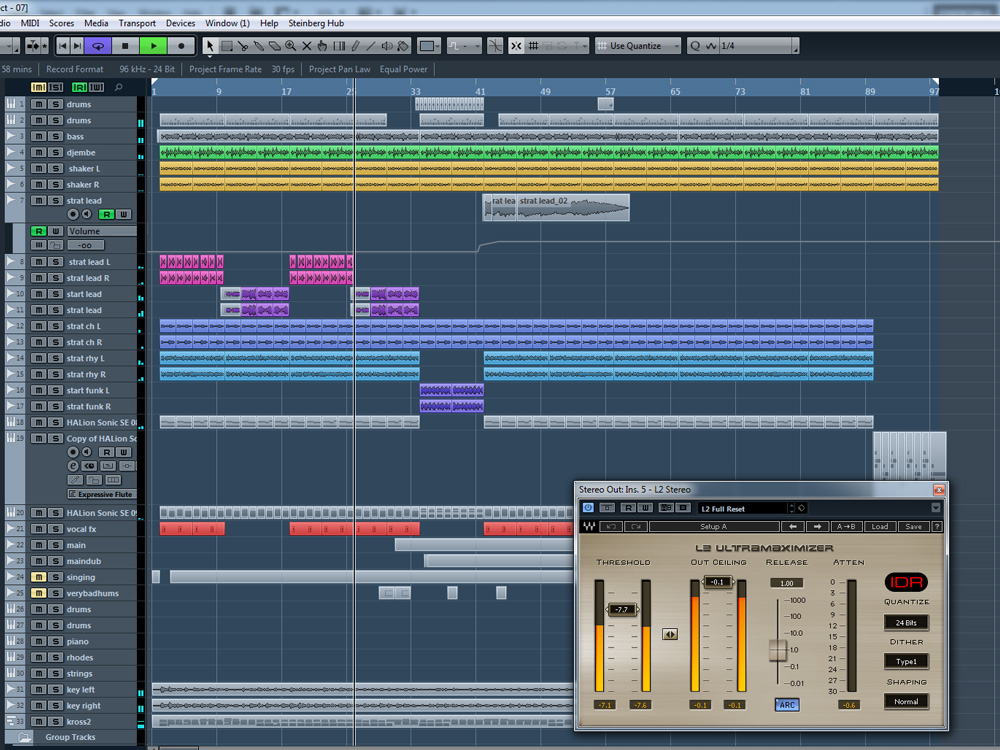
Task: Toggle the L2 plugin power bypass button
Action: [588, 509]
